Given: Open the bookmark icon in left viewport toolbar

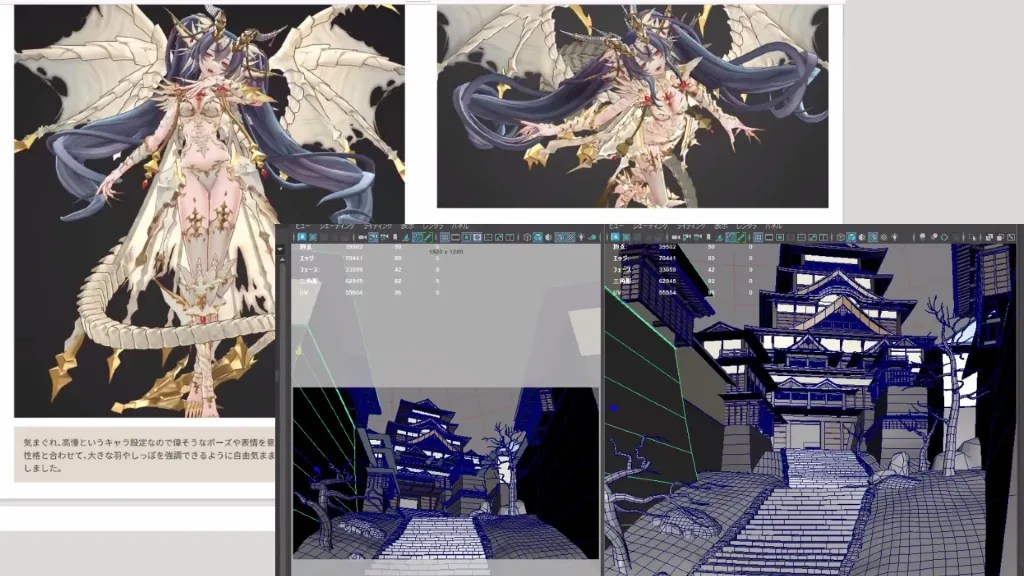Looking at the screenshot, I should point(395,237).
